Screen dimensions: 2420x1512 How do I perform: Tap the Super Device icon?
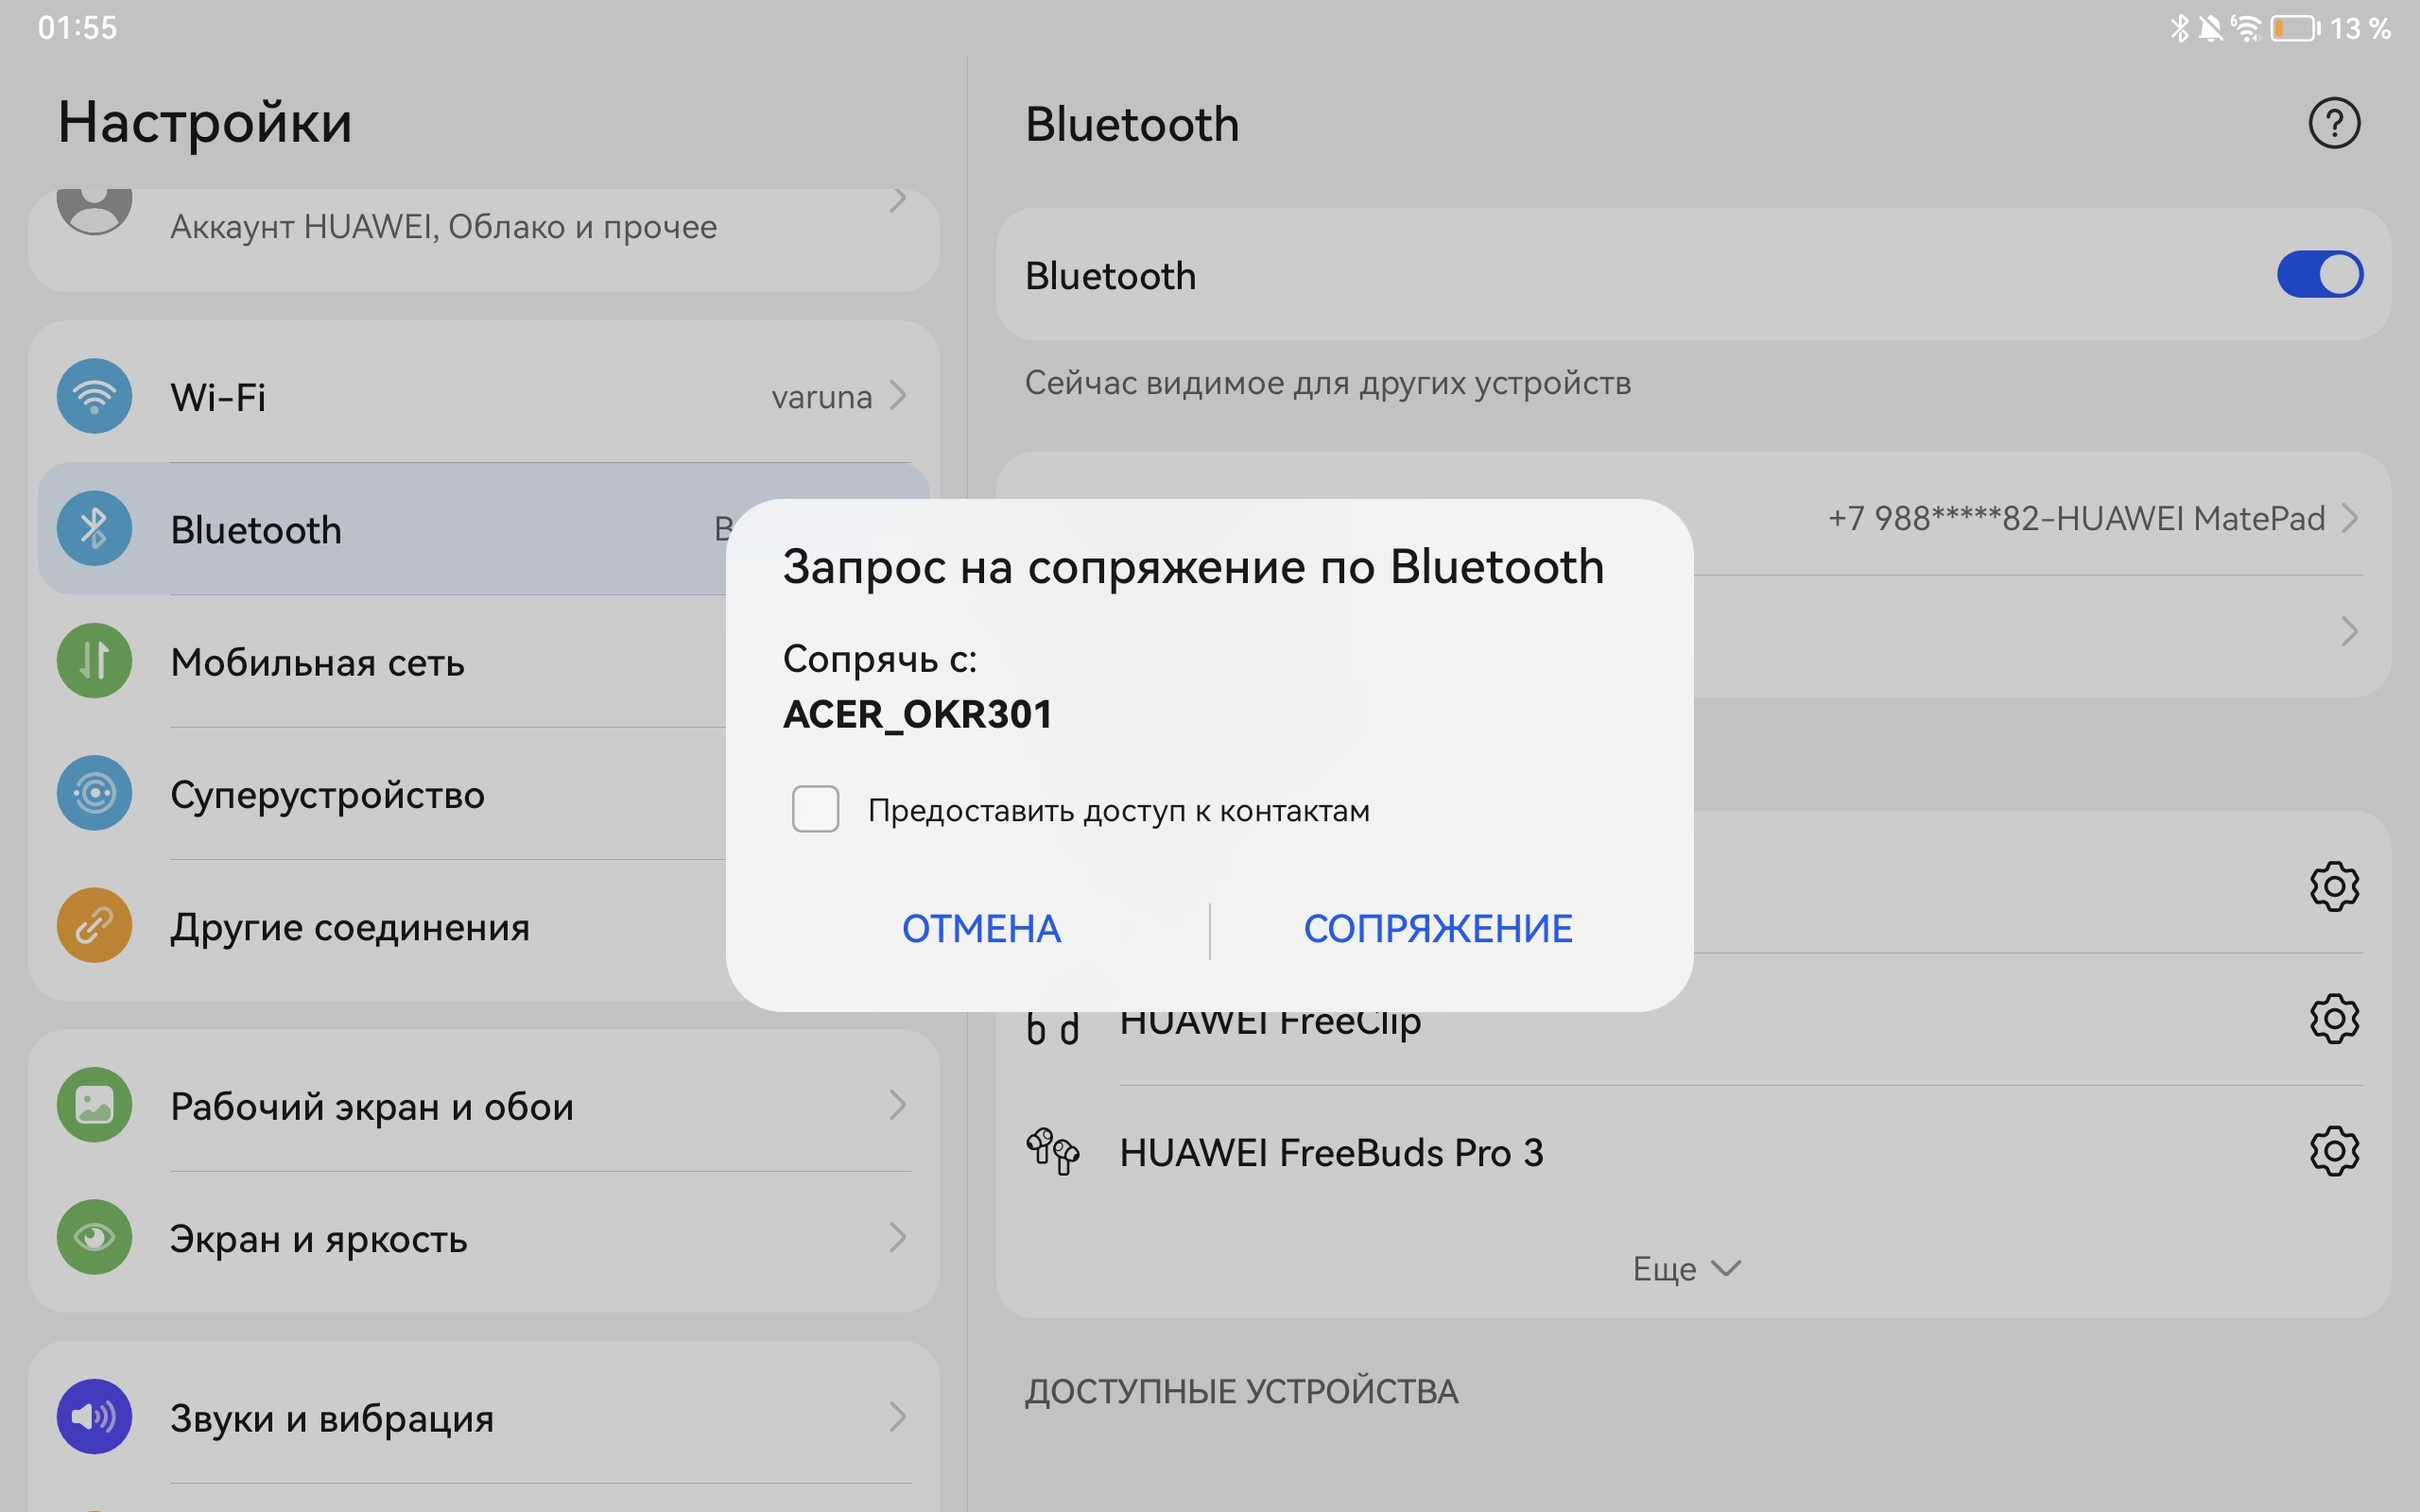94,793
